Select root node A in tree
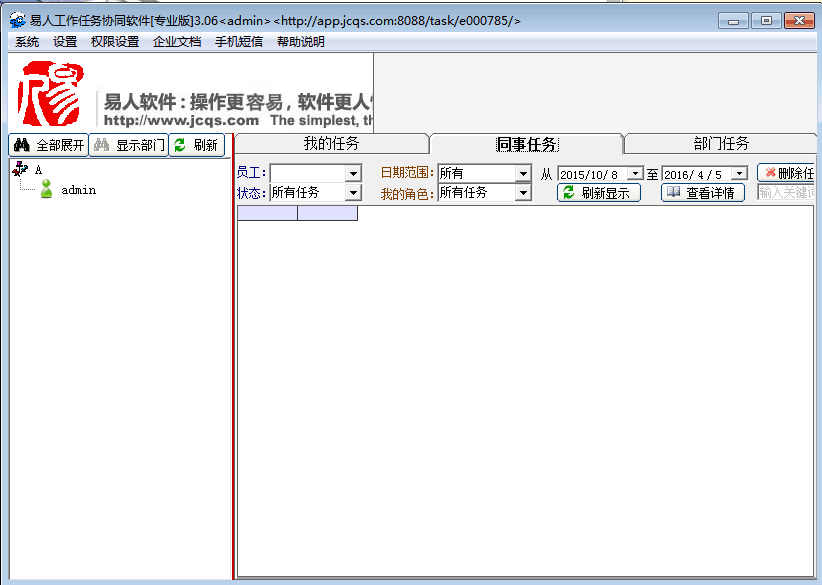This screenshot has height=585, width=822. (x=38, y=170)
